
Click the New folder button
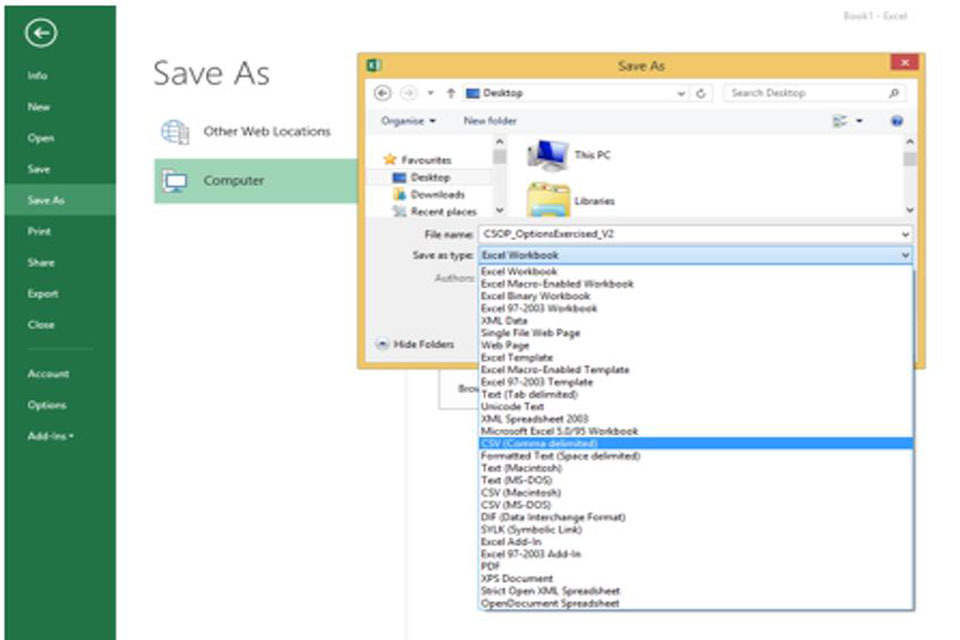point(490,121)
